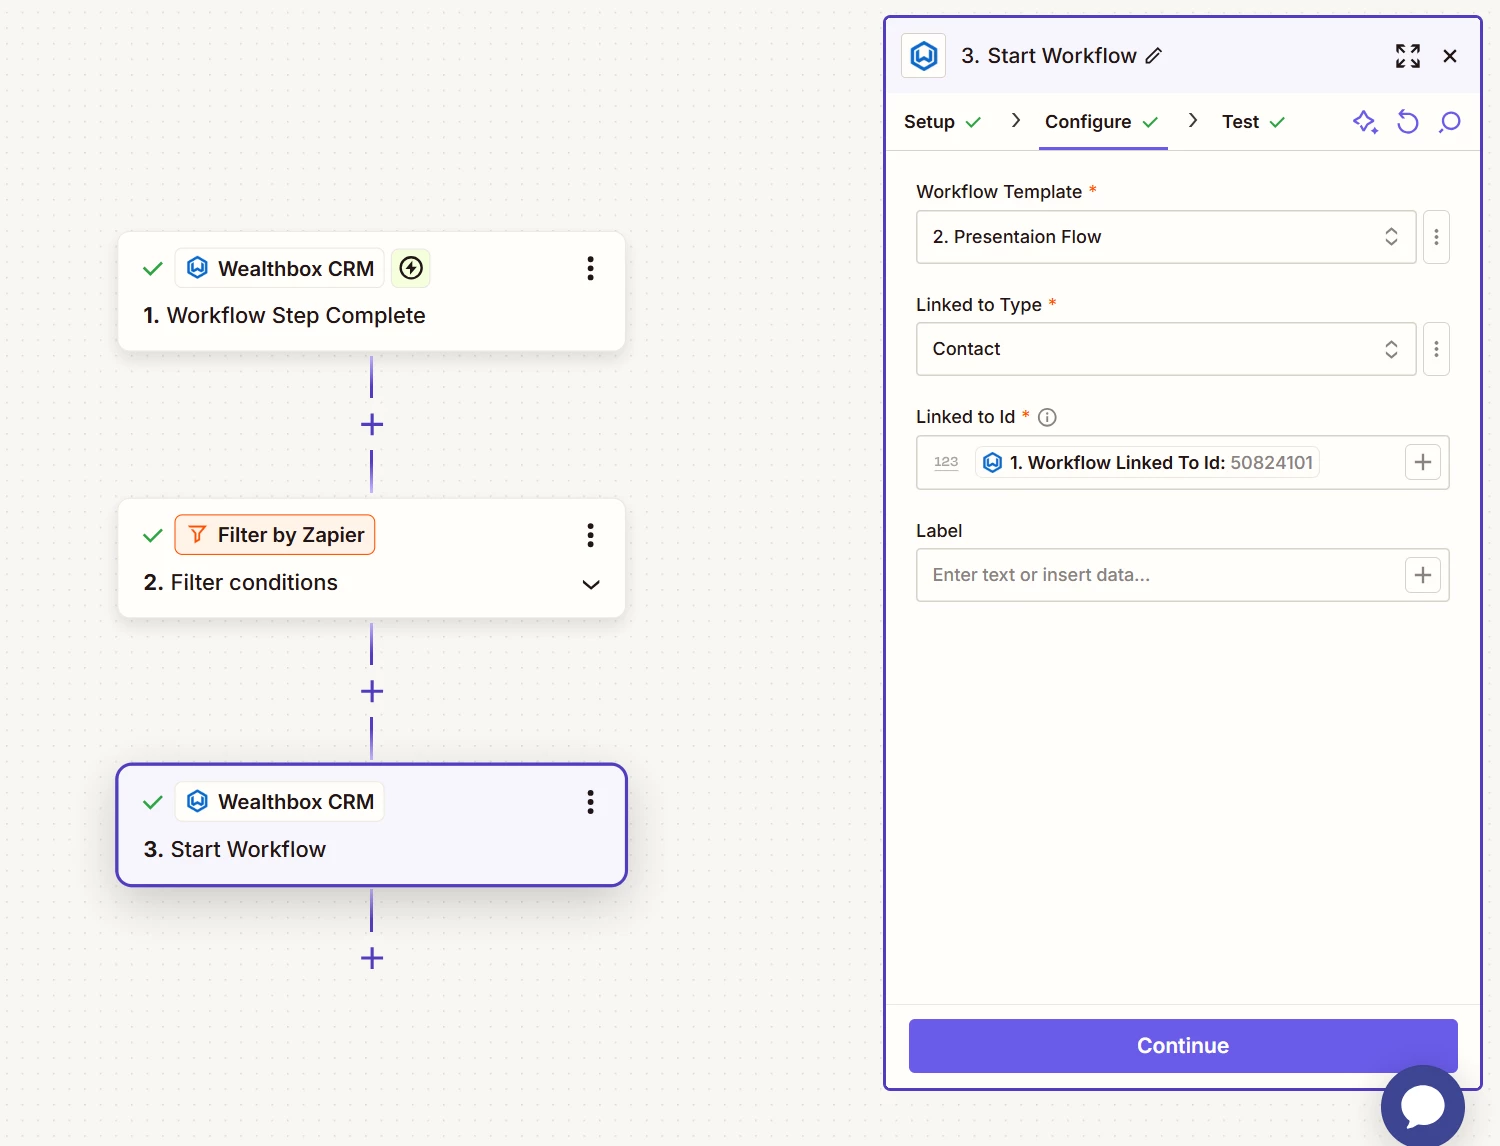Expand the filter conditions chevron
This screenshot has height=1146, width=1500.
pos(591,584)
